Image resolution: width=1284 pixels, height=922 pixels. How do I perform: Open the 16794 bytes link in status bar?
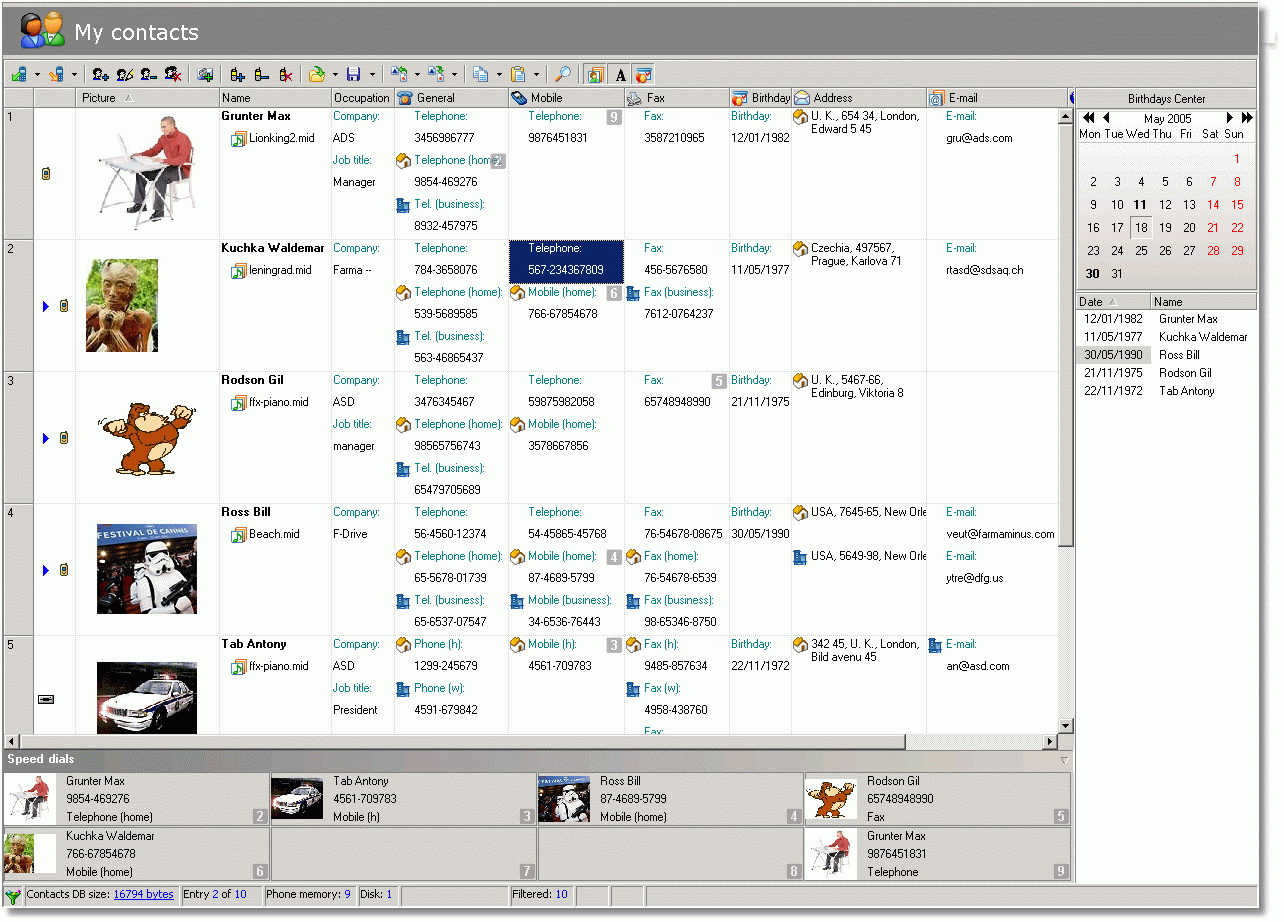tap(143, 894)
